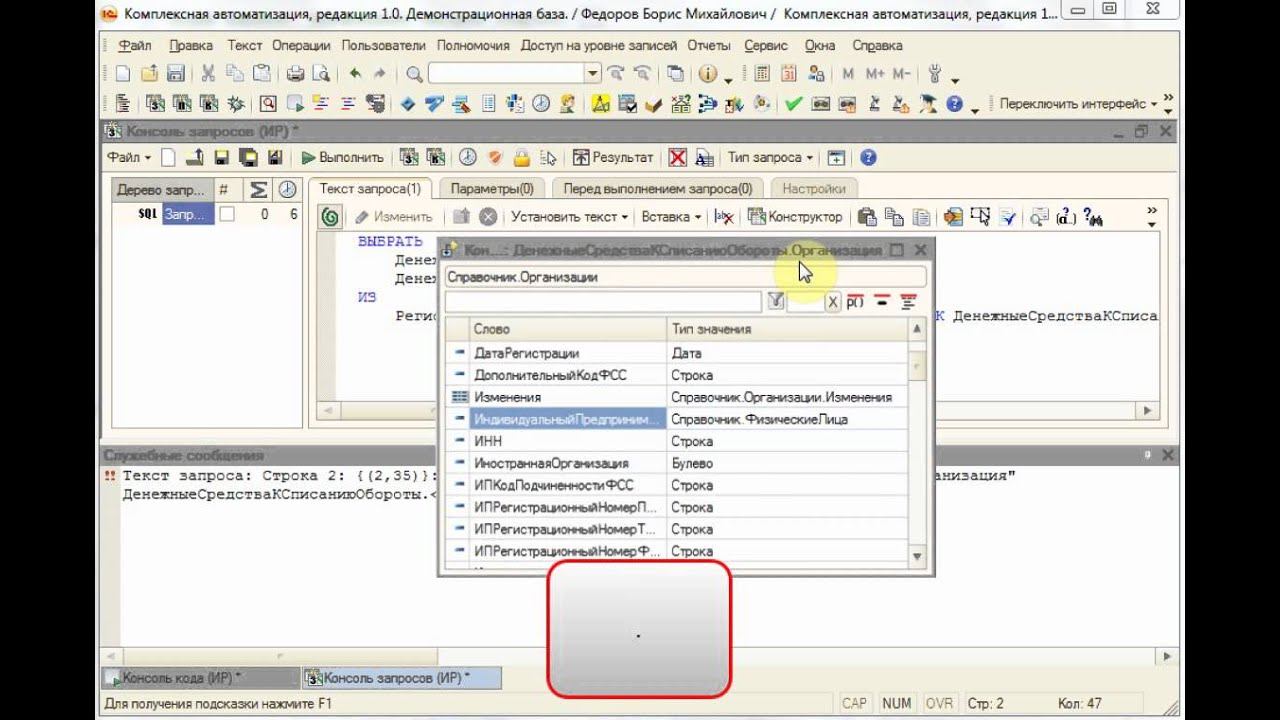Click the Слово column header
This screenshot has height=720, width=1280.
click(568, 329)
